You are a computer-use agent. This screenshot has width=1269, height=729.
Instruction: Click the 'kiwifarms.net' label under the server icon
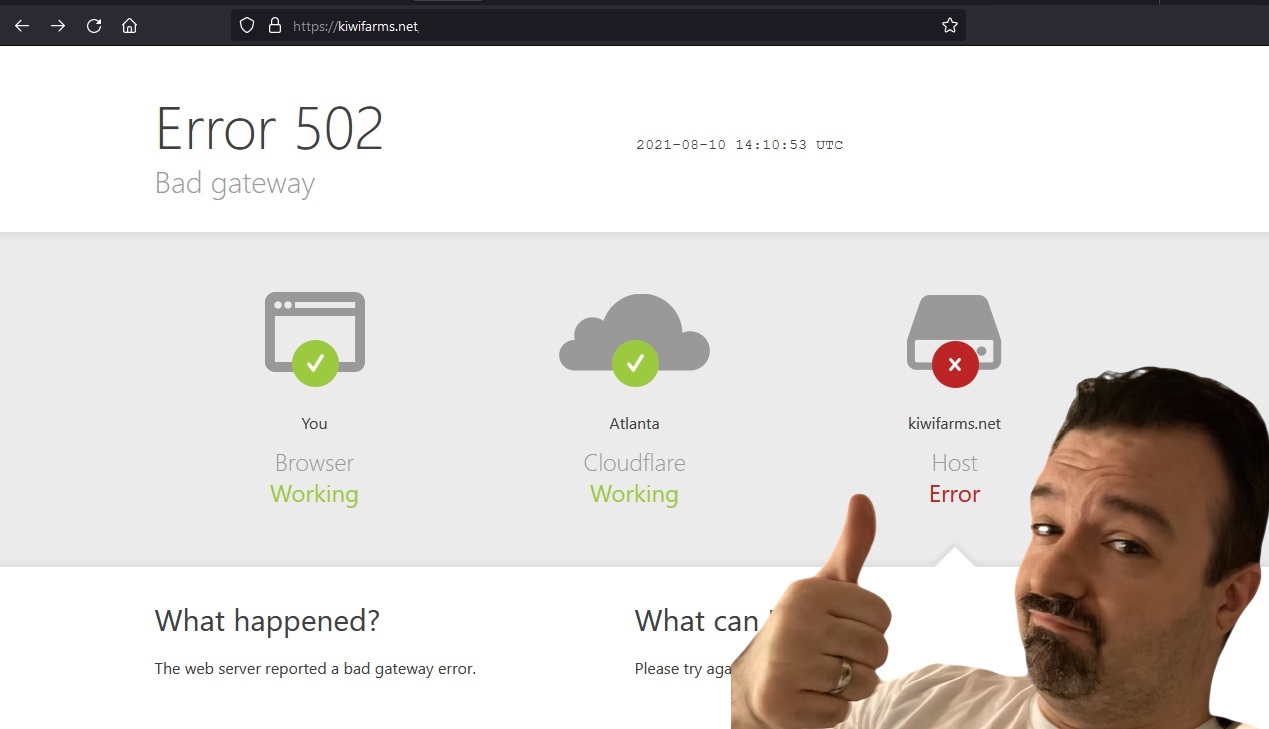(954, 424)
